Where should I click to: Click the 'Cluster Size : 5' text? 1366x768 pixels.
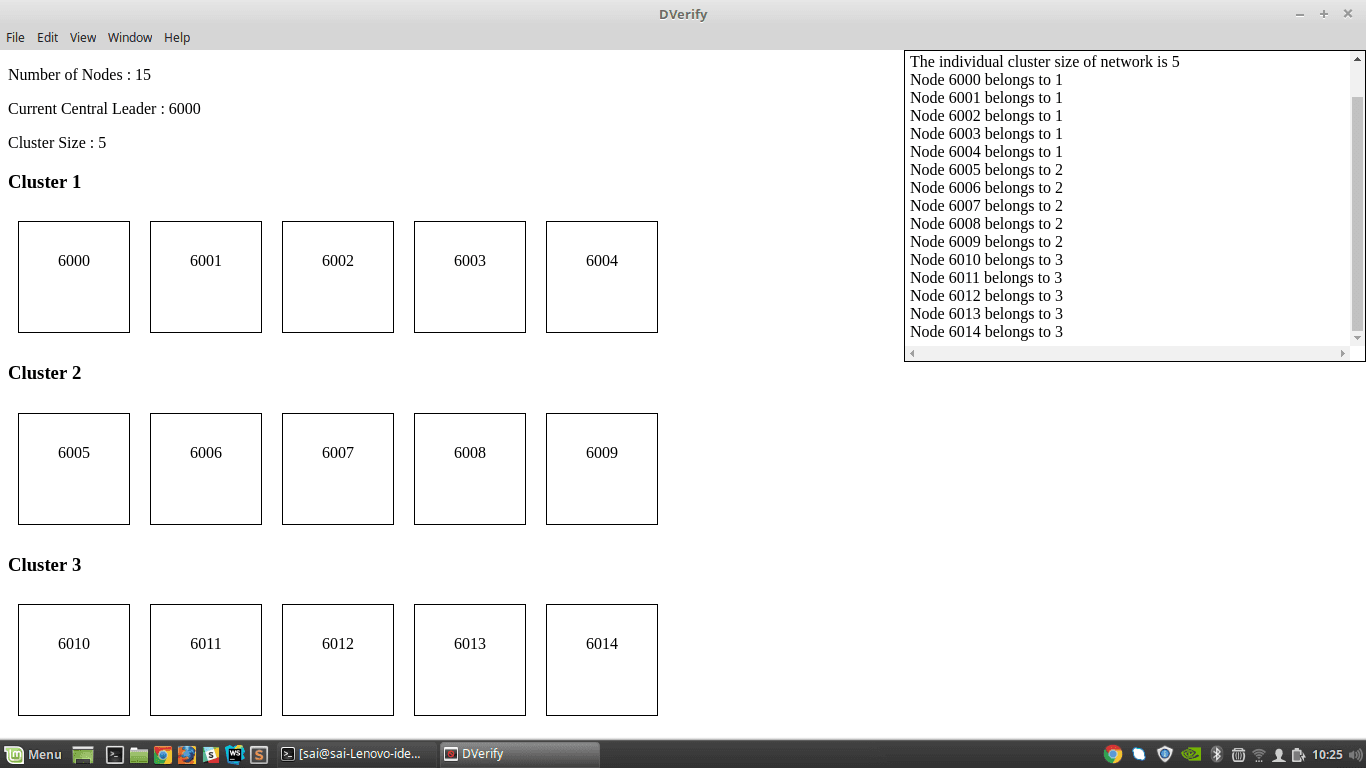pyautogui.click(x=57, y=143)
